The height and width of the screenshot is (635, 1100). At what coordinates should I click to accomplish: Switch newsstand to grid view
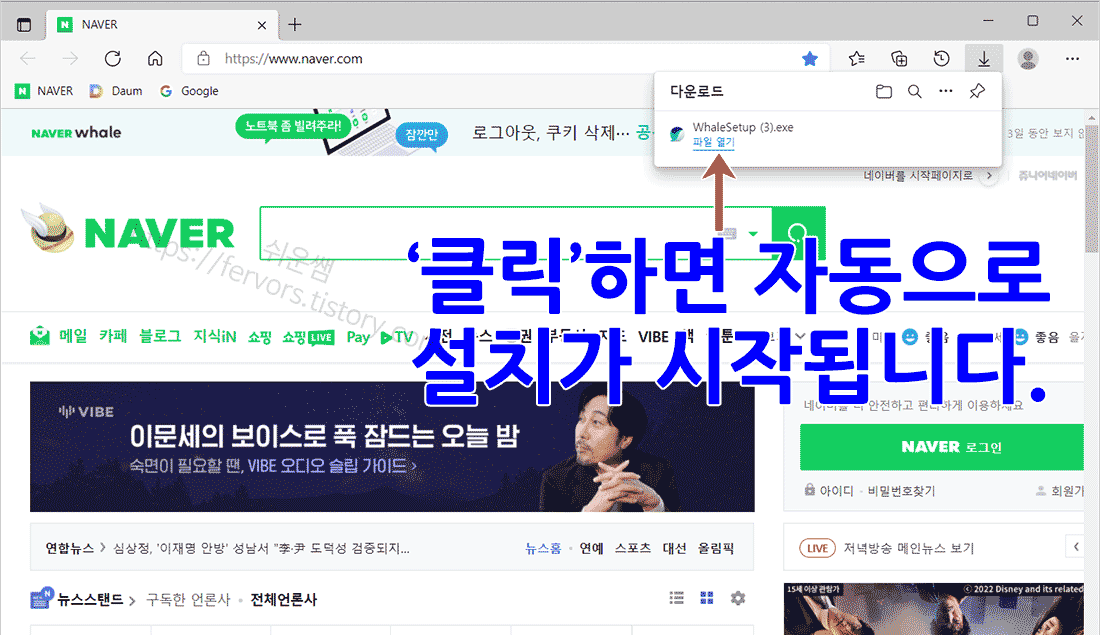[707, 598]
